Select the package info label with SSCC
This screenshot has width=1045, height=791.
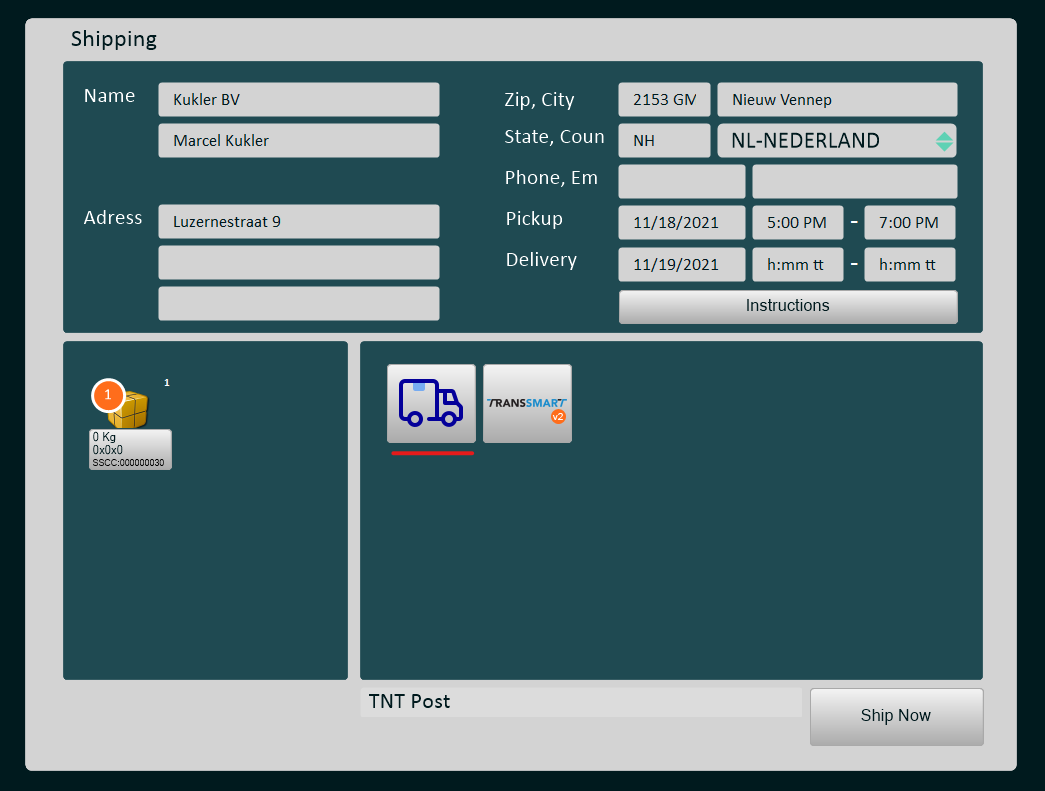click(x=130, y=450)
